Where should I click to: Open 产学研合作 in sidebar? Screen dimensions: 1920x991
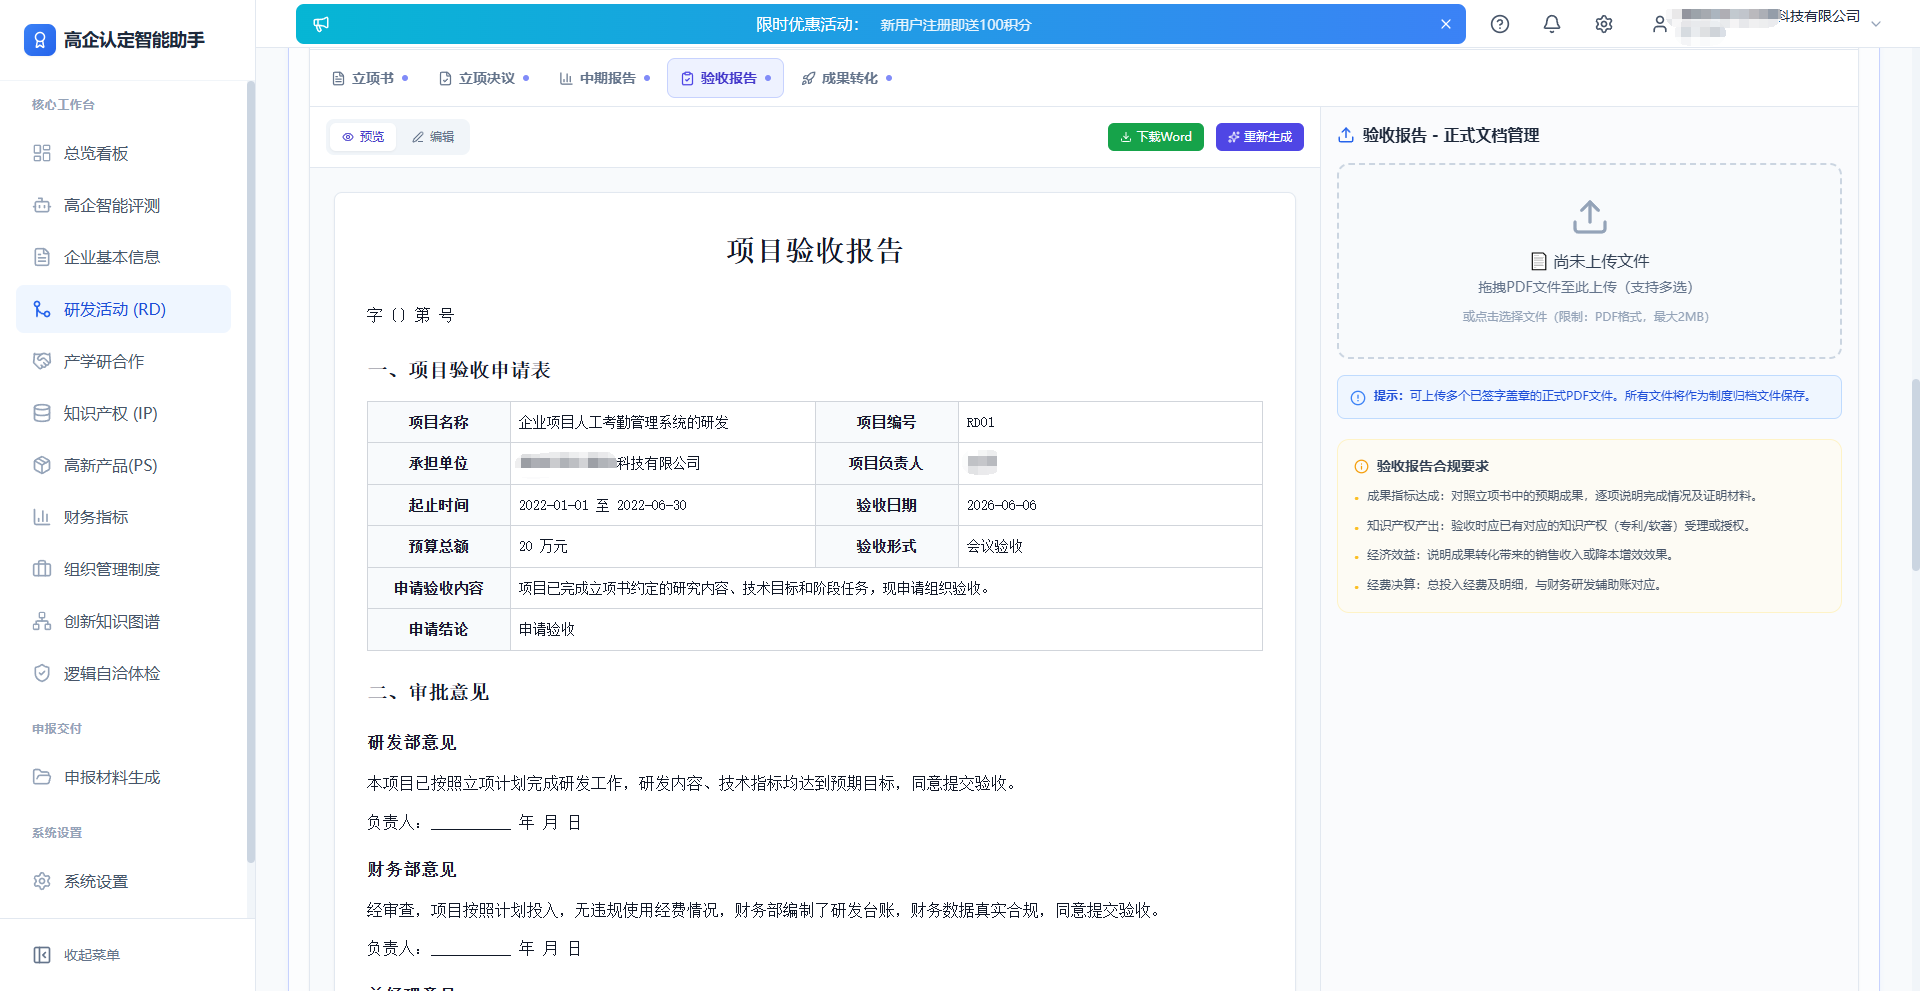(123, 361)
